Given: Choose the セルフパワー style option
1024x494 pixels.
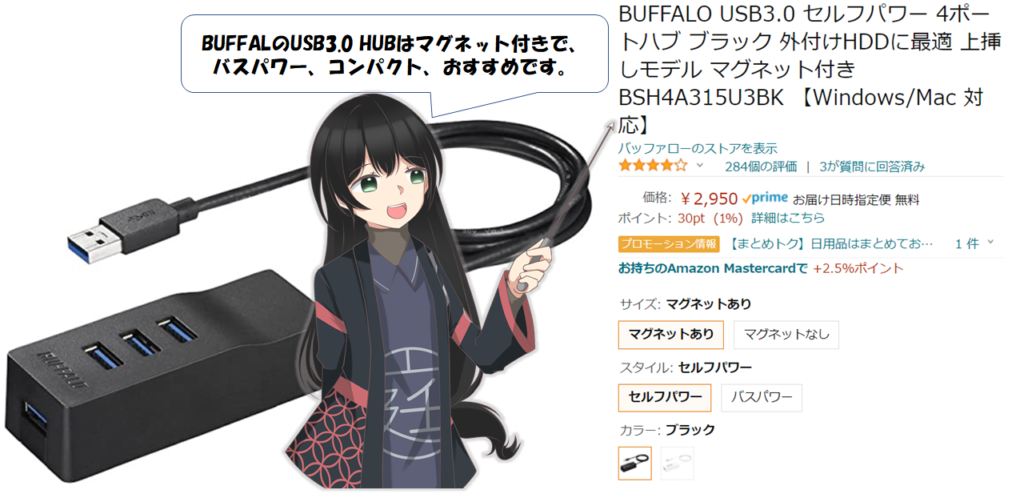Looking at the screenshot, I should [x=665, y=397].
